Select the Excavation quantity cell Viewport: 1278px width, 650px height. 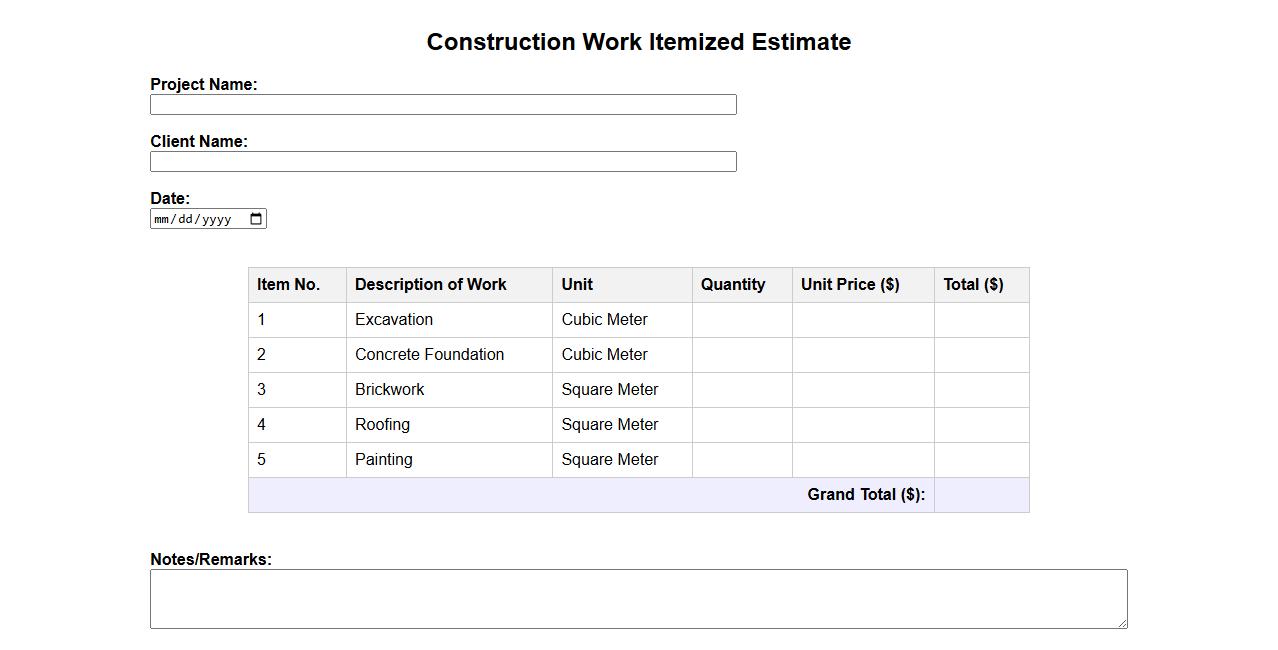[742, 320]
